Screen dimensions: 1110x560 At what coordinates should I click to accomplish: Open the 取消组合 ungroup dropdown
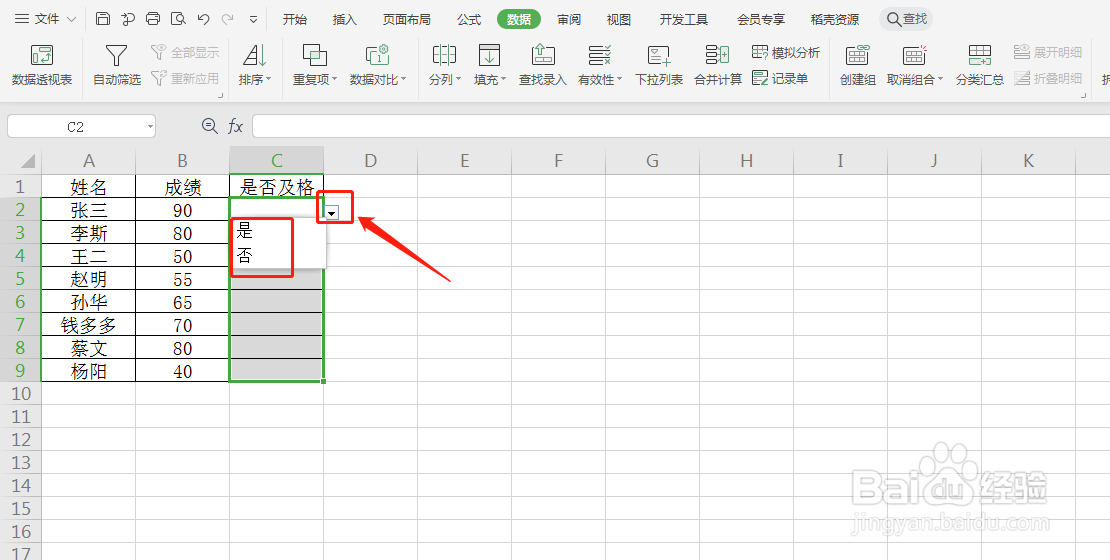[x=915, y=65]
